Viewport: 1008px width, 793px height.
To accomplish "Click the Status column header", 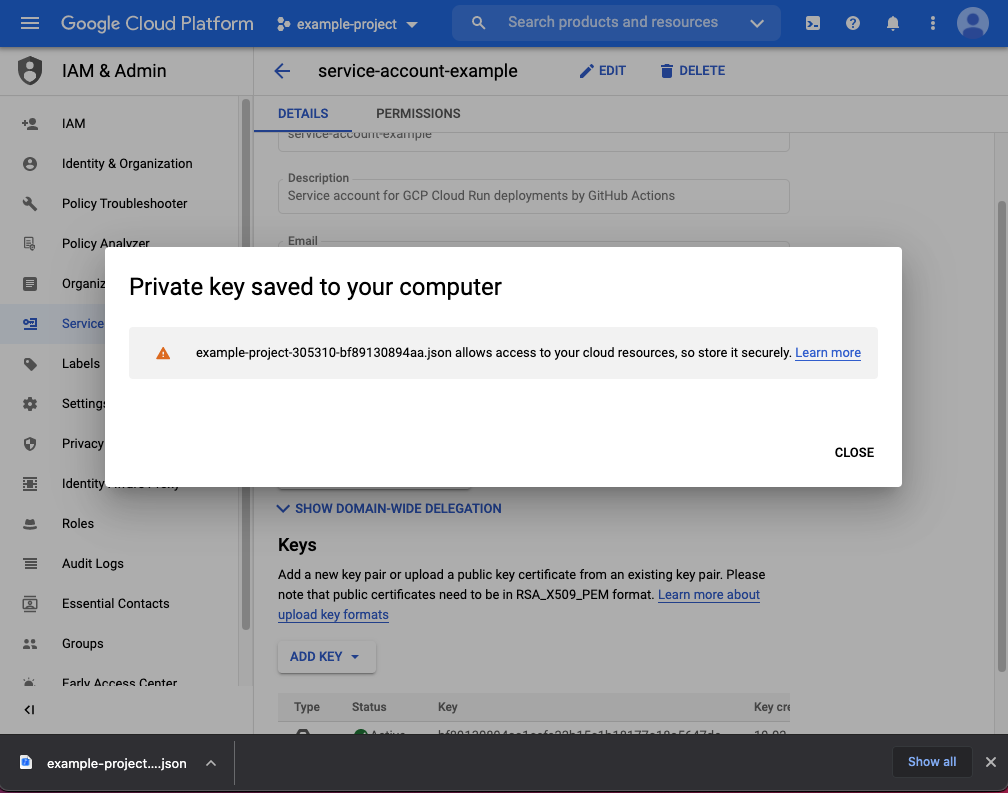I will pos(368,707).
